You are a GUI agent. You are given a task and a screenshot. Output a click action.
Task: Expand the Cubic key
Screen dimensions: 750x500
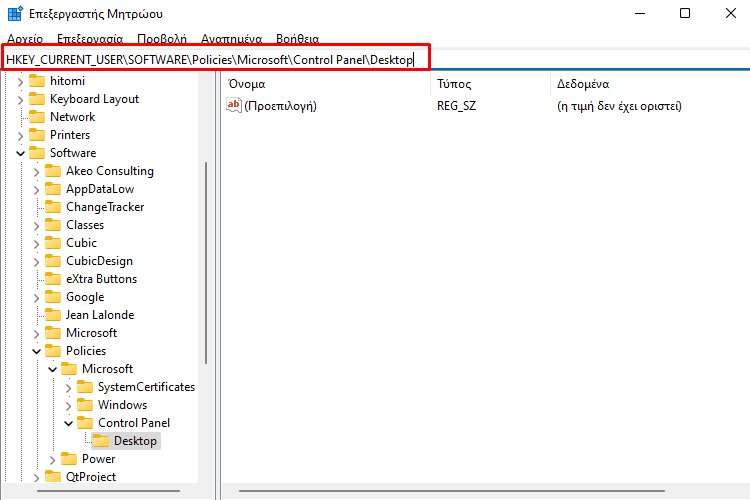[x=36, y=244]
